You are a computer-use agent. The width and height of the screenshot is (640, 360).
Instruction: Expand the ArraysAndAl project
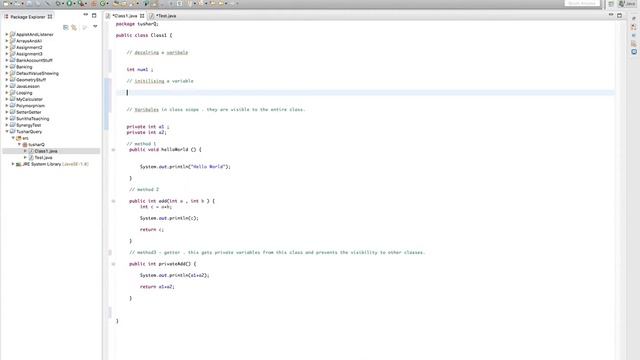[7, 41]
